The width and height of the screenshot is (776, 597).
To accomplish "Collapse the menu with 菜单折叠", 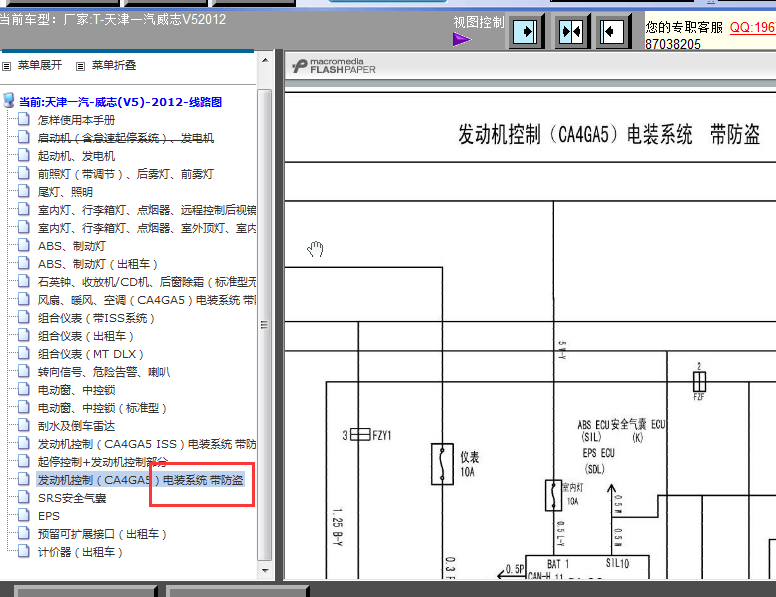I will (114, 65).
